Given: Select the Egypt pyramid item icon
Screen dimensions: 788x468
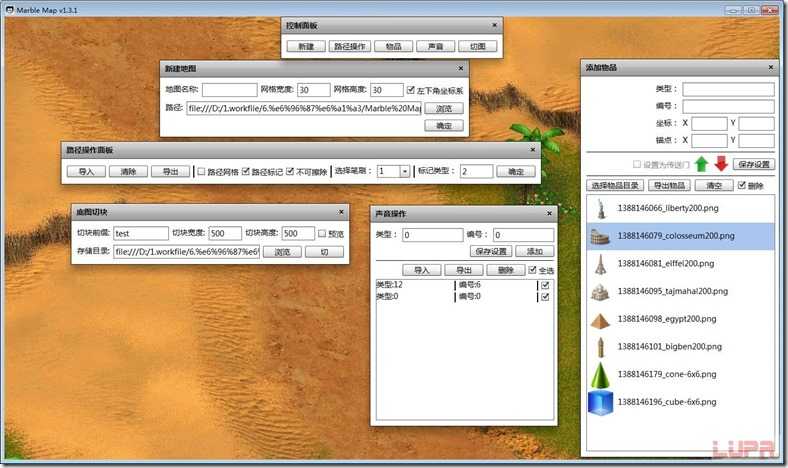Looking at the screenshot, I should (600, 320).
